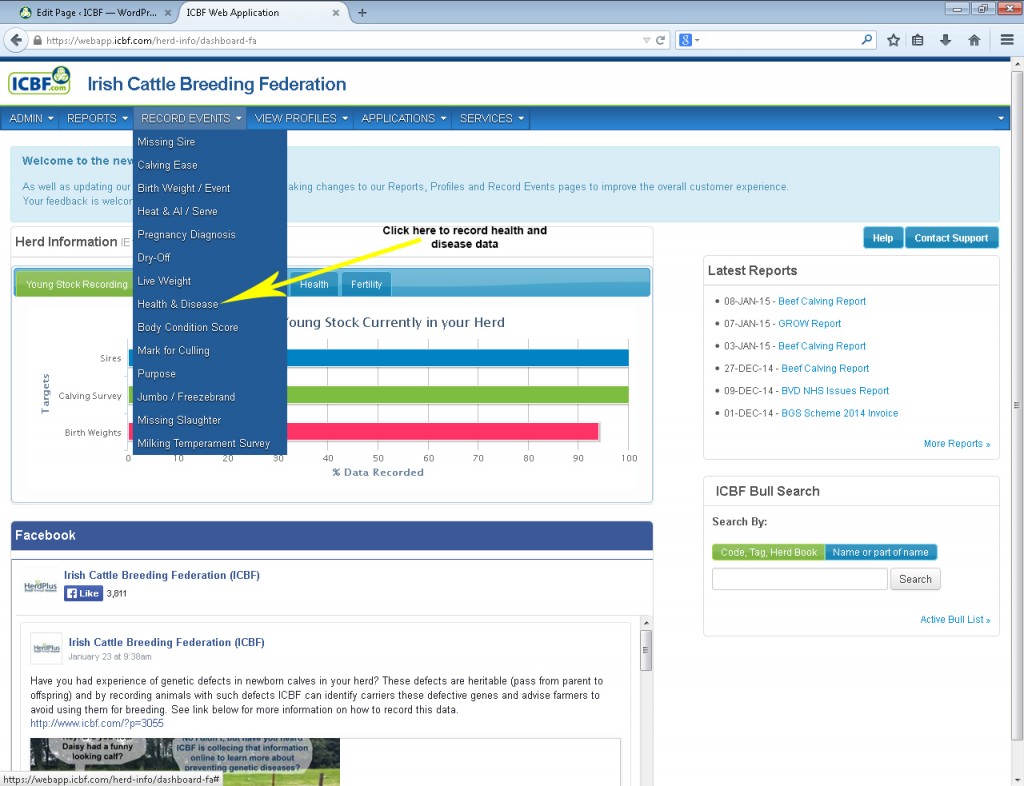Open the Google search engine selector
The height and width of the screenshot is (786, 1024).
(689, 40)
